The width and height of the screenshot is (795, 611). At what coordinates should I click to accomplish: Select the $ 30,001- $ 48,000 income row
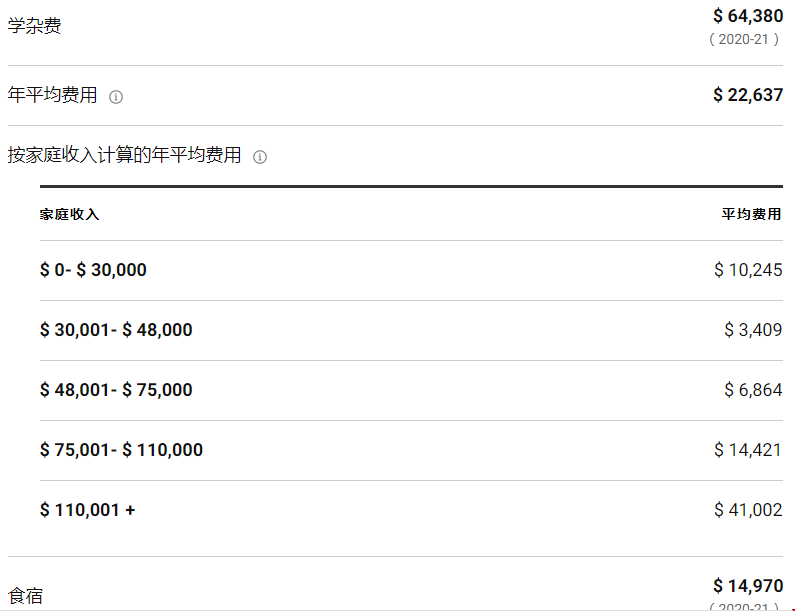tap(116, 330)
